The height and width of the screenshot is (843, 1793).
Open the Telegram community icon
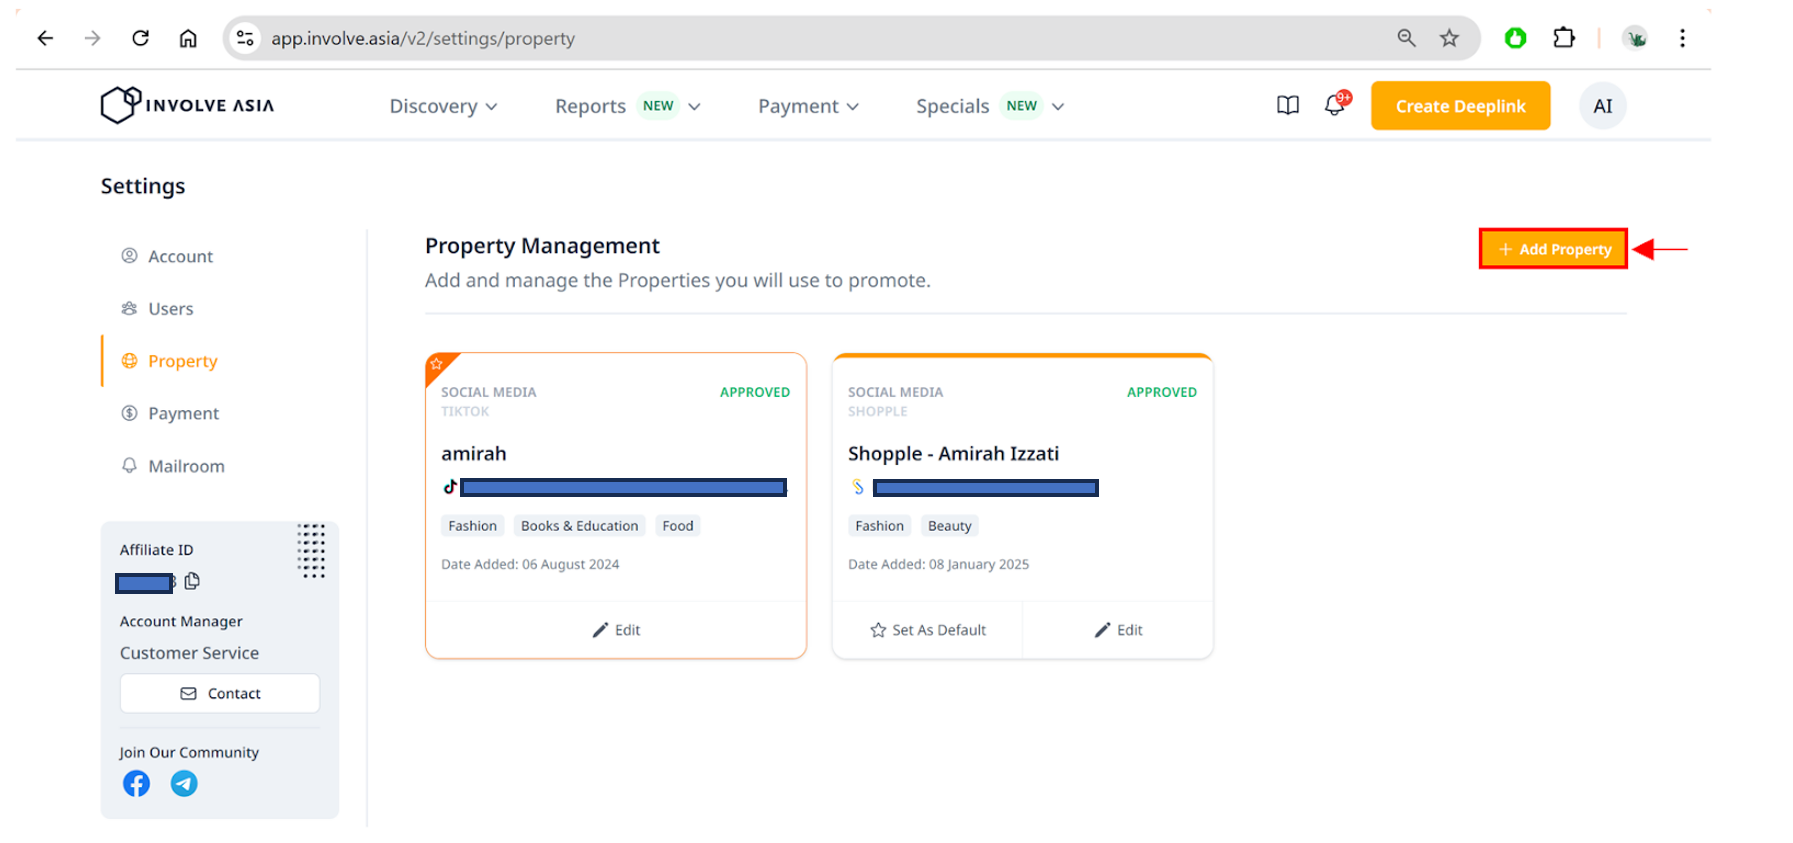click(184, 783)
